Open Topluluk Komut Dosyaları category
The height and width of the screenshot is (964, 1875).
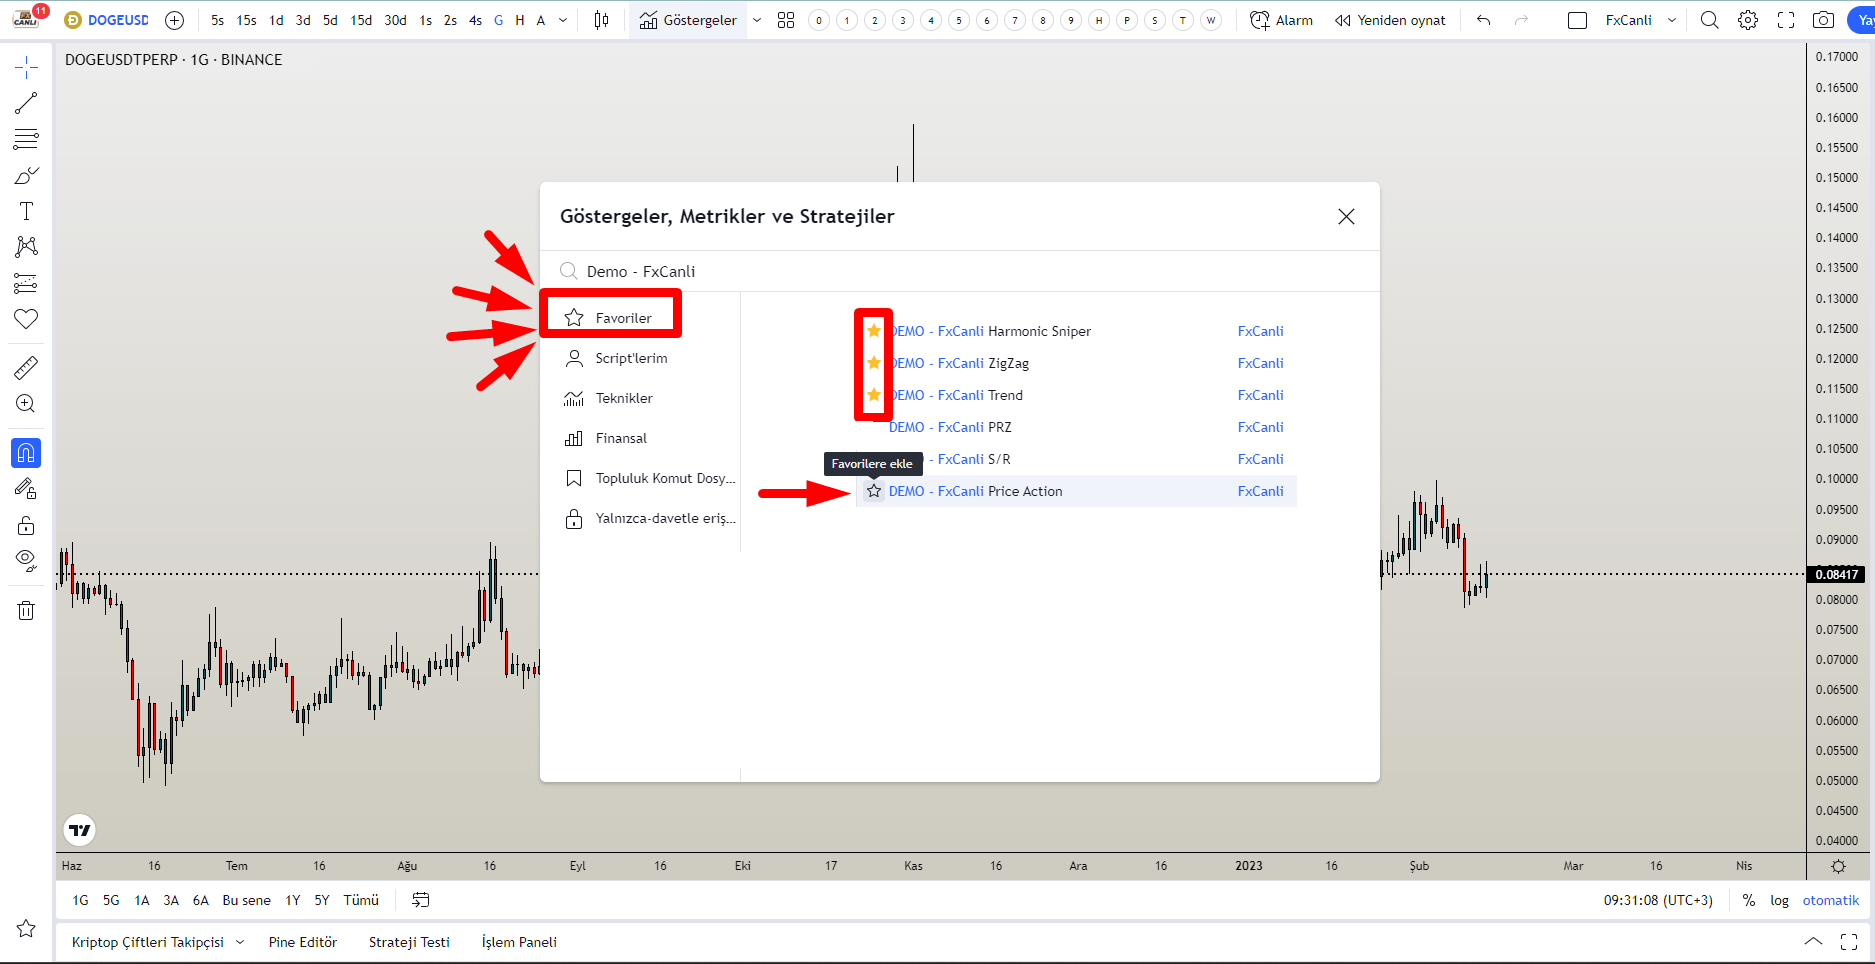[650, 478]
